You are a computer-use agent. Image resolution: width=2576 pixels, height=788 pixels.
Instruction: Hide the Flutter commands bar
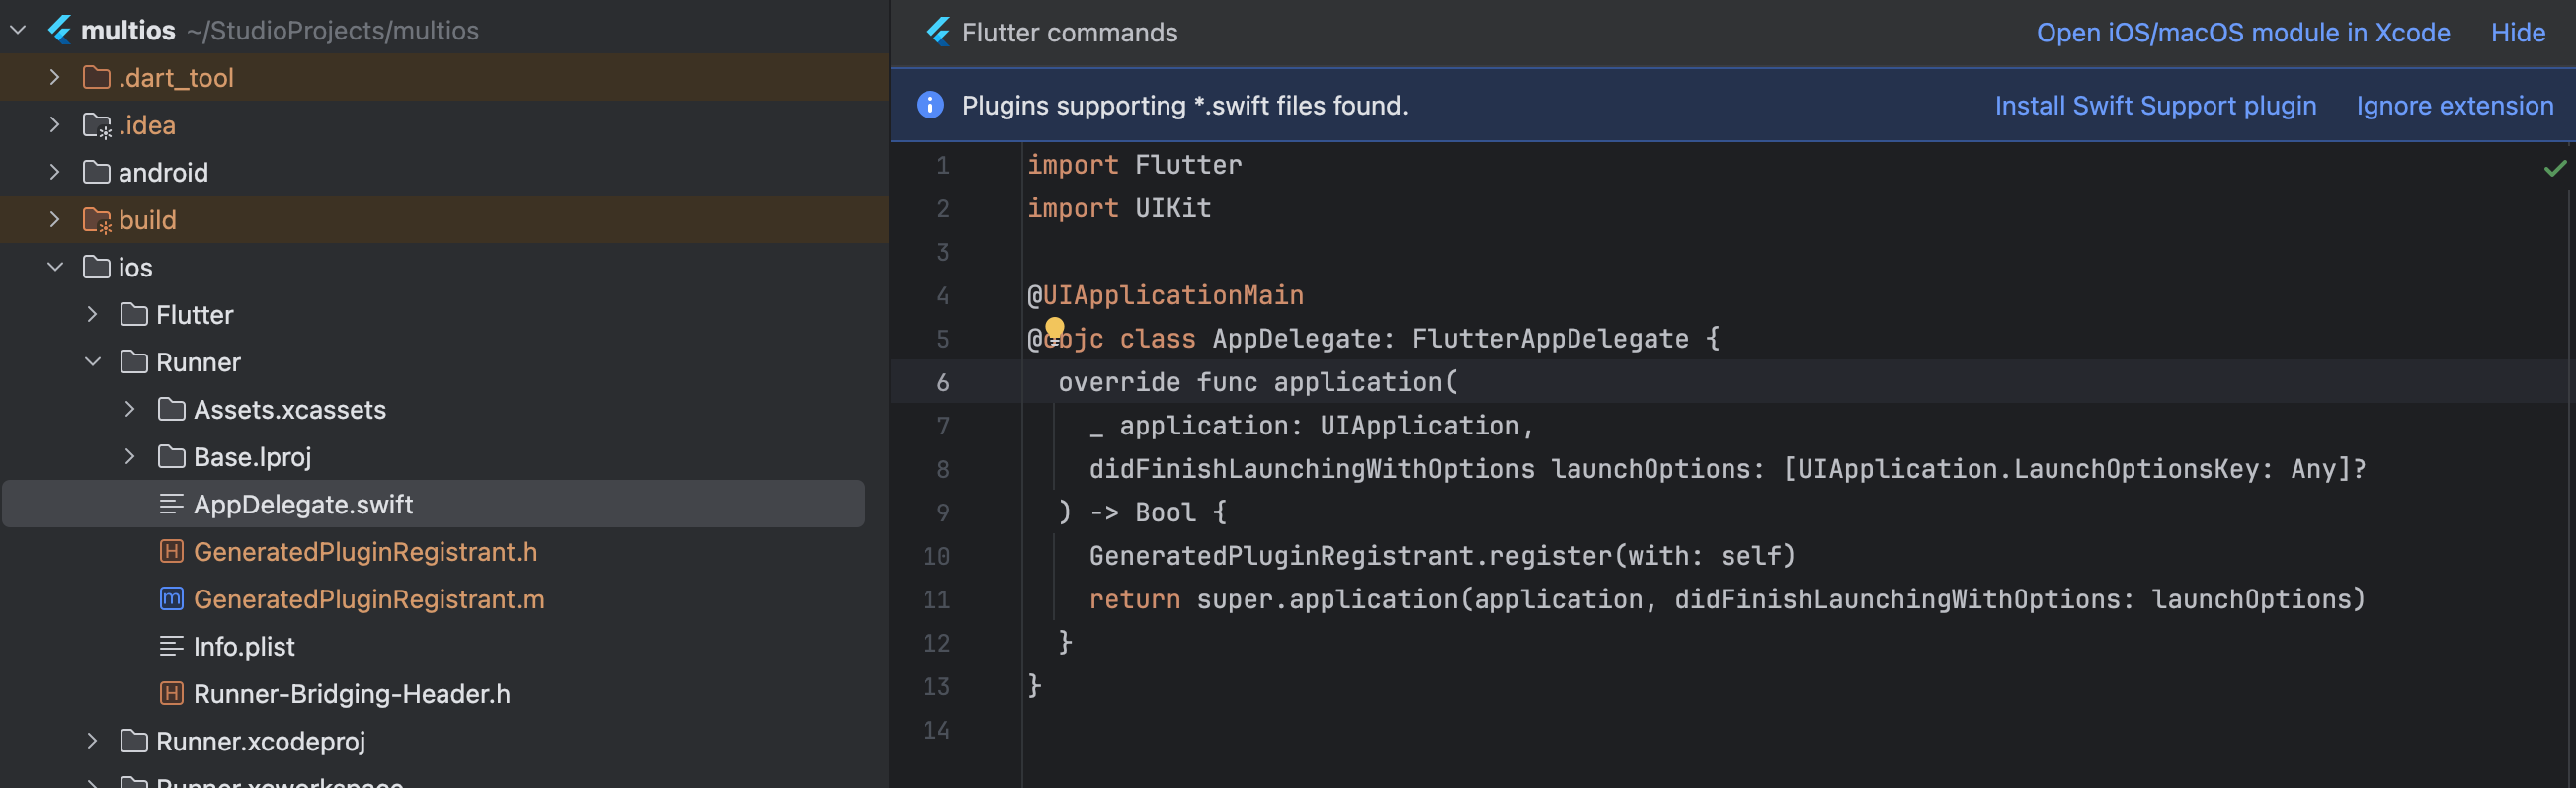coord(2517,32)
